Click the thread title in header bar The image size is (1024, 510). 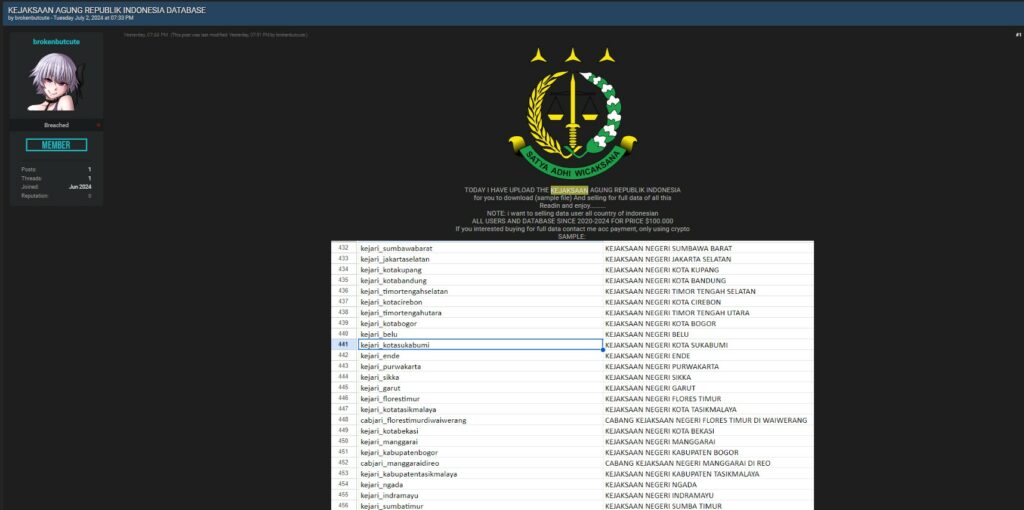(107, 10)
